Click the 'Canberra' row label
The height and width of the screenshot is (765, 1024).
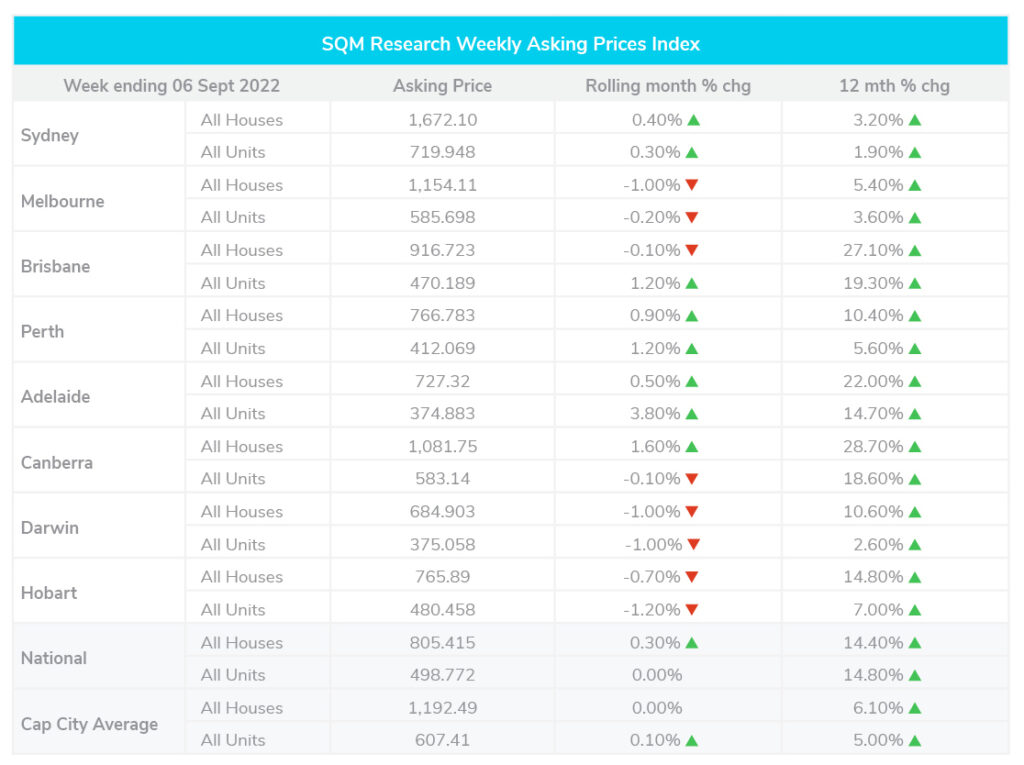[x=57, y=463]
